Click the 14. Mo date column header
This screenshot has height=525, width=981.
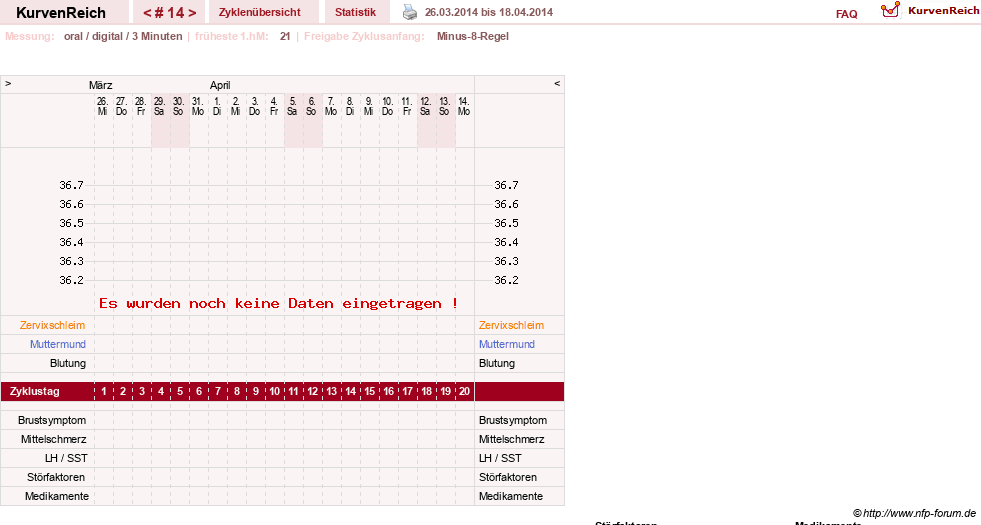pos(464,106)
